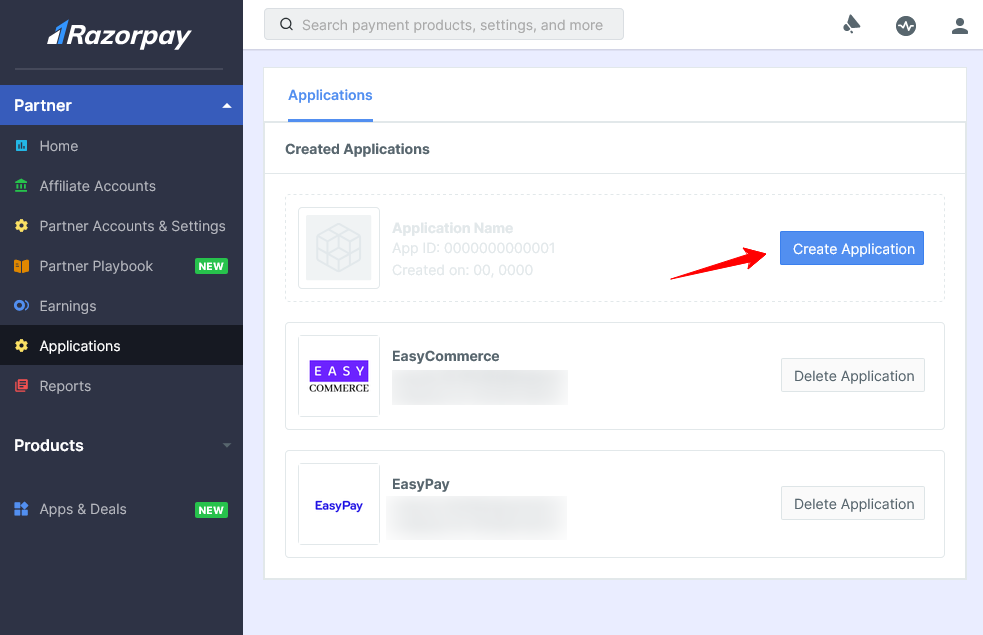
Task: Open the activity pulse icon
Action: click(x=906, y=26)
